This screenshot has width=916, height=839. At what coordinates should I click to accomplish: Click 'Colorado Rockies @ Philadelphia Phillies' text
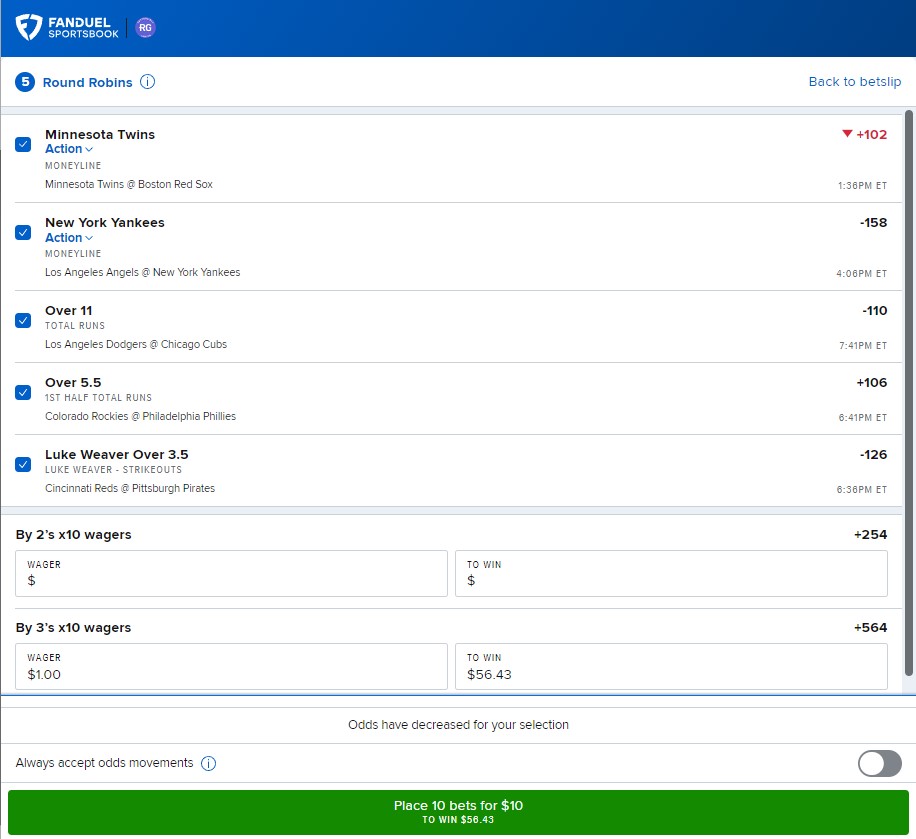(140, 416)
